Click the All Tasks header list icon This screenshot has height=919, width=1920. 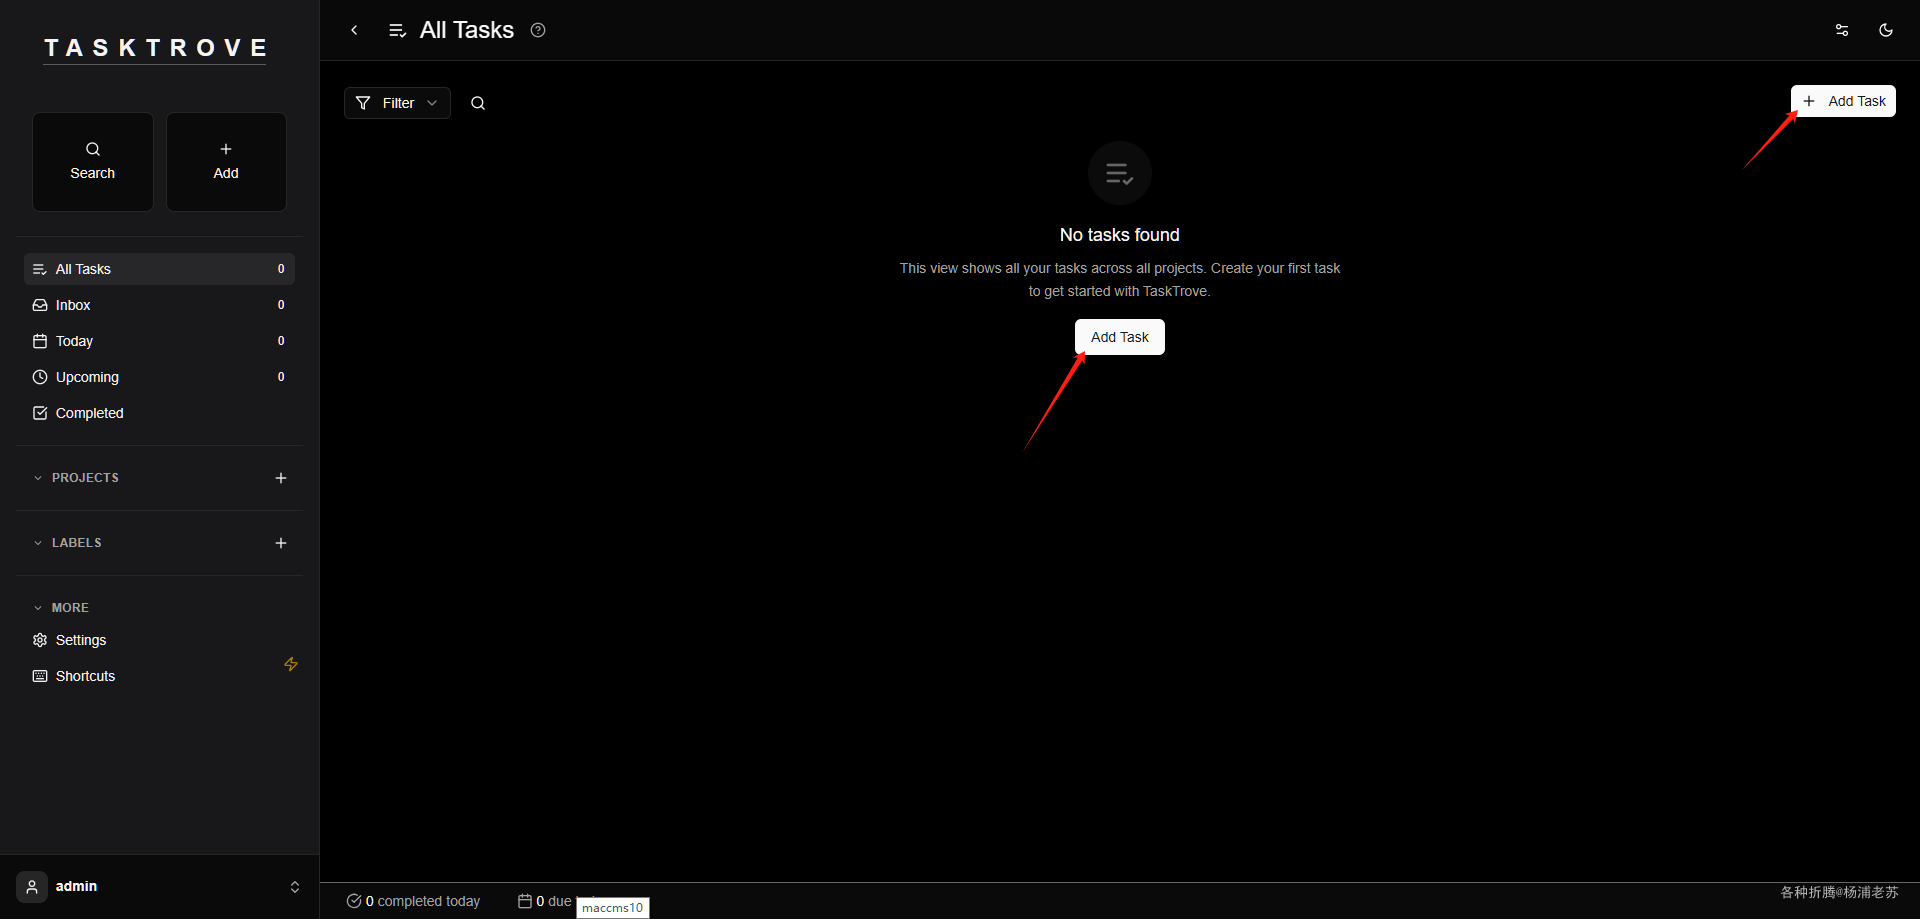(397, 30)
